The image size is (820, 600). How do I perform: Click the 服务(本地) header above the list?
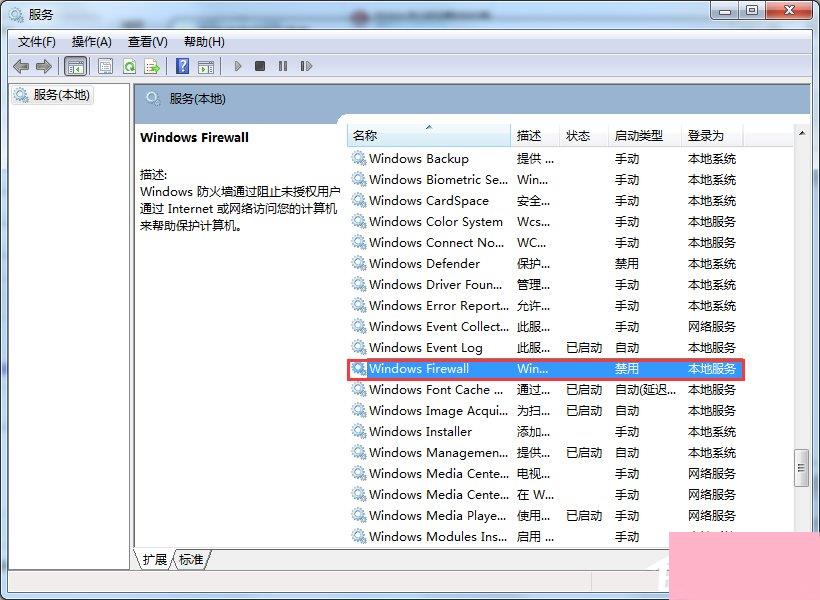coord(197,98)
